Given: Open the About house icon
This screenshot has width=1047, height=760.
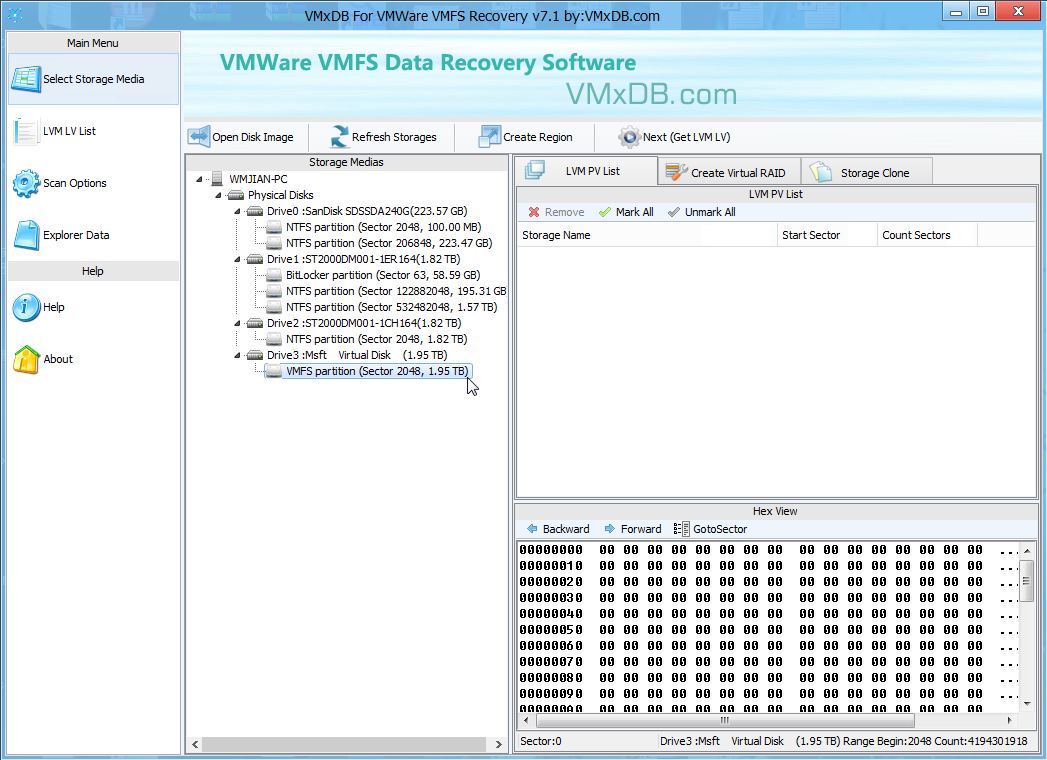Looking at the screenshot, I should coord(26,359).
